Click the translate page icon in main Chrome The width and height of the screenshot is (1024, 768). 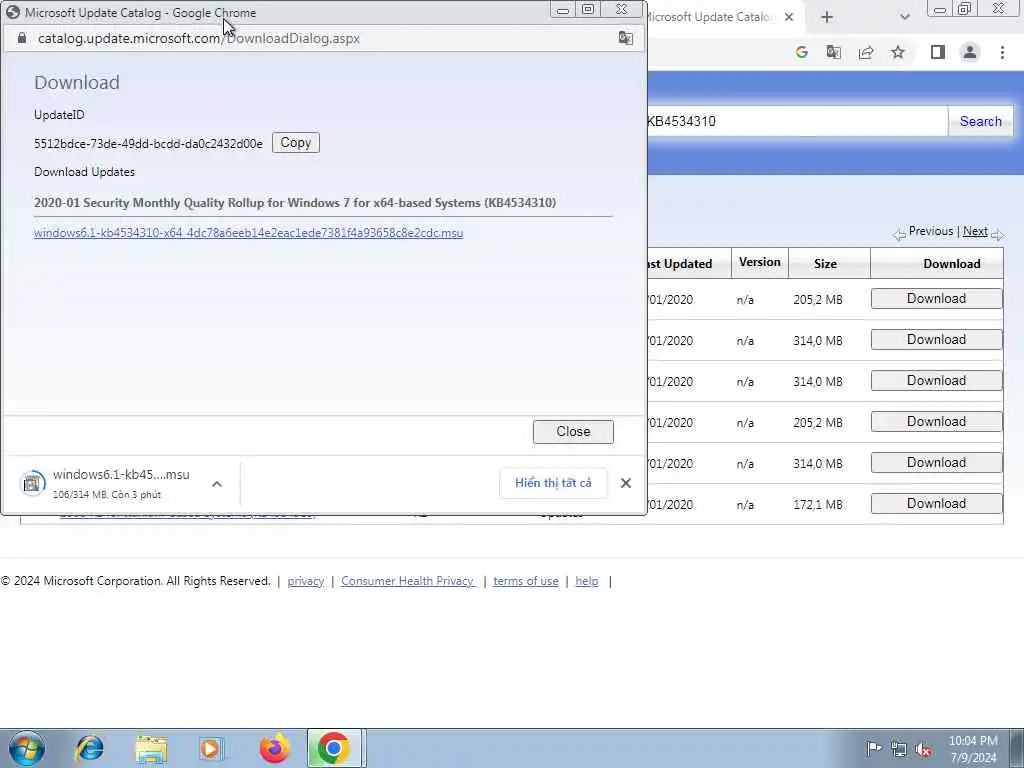(833, 52)
